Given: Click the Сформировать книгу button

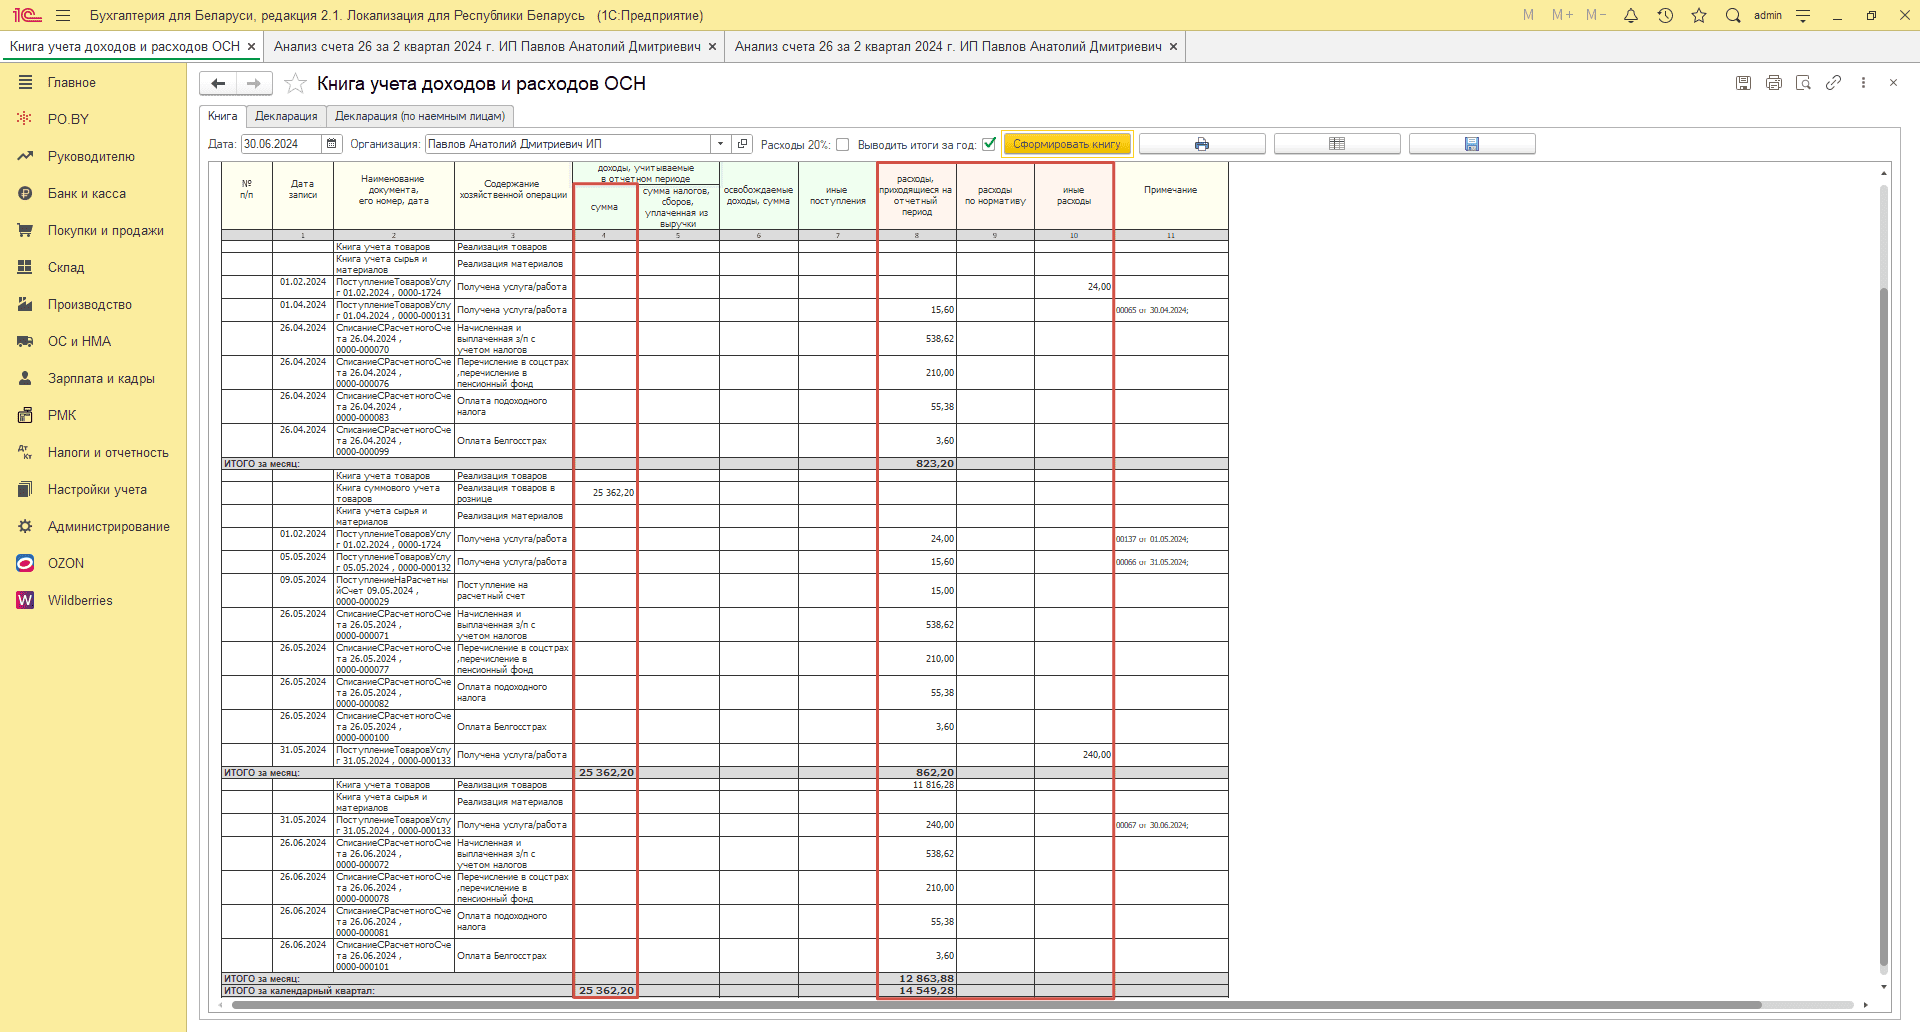Looking at the screenshot, I should coord(1066,144).
